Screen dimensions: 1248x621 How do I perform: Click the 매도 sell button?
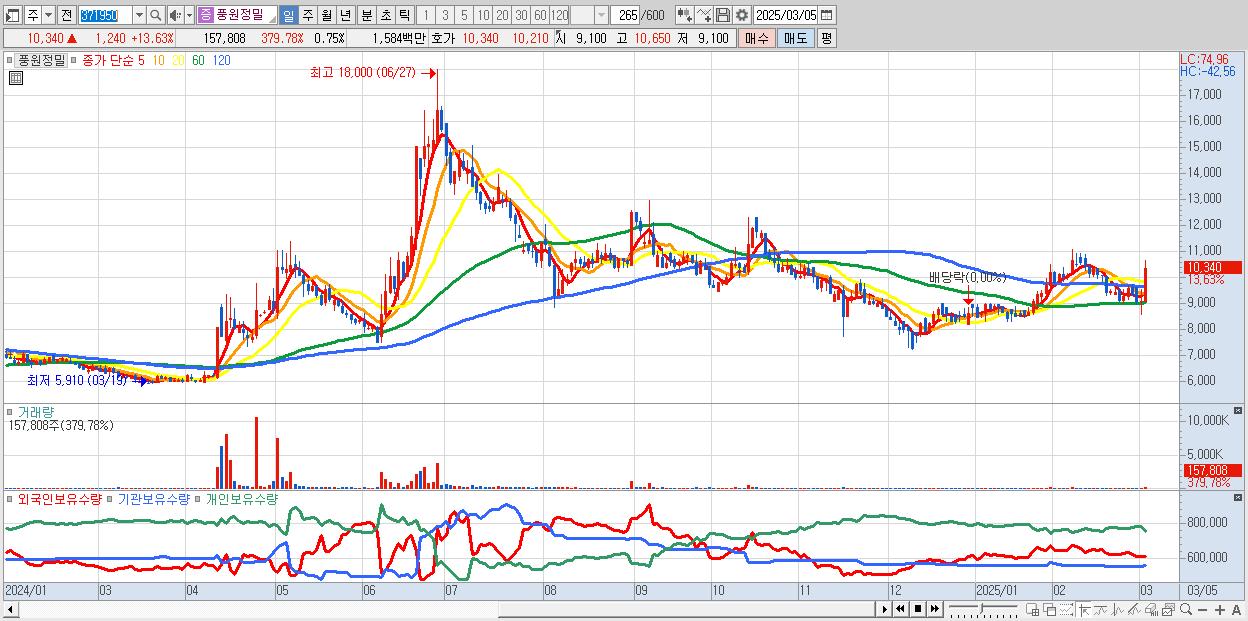coord(796,38)
